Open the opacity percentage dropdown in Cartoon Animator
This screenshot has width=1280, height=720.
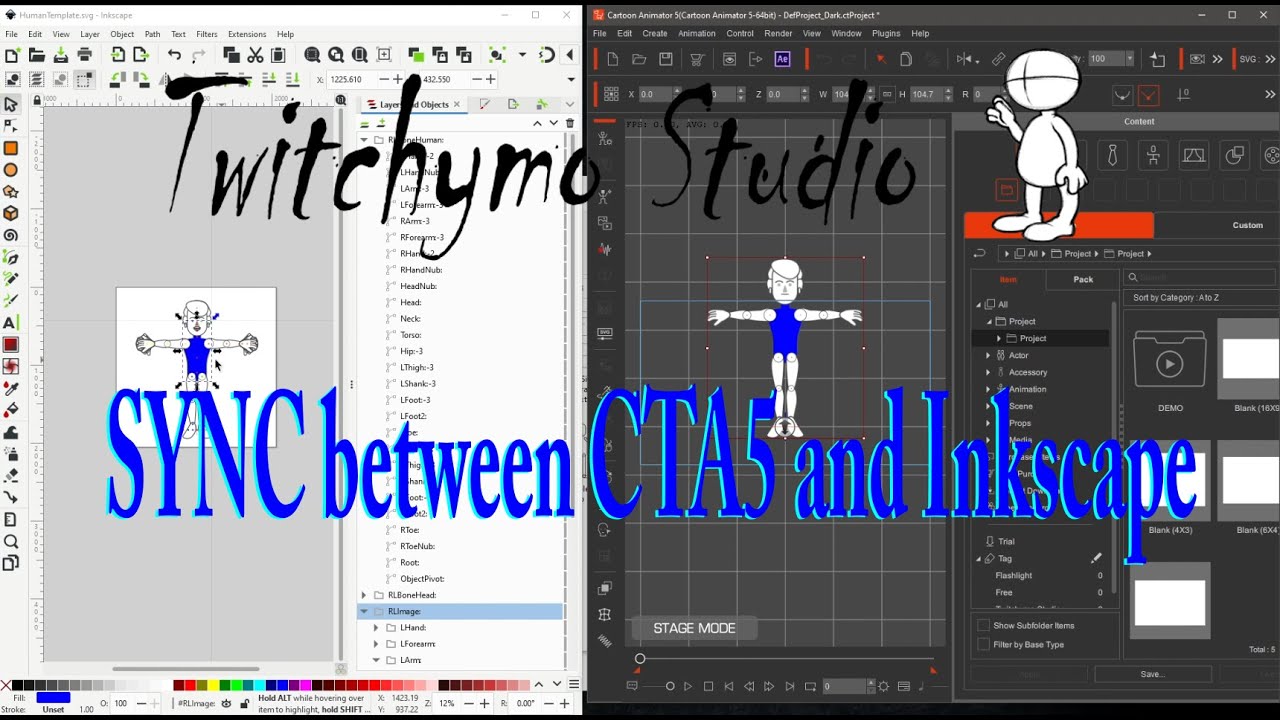[1130, 59]
